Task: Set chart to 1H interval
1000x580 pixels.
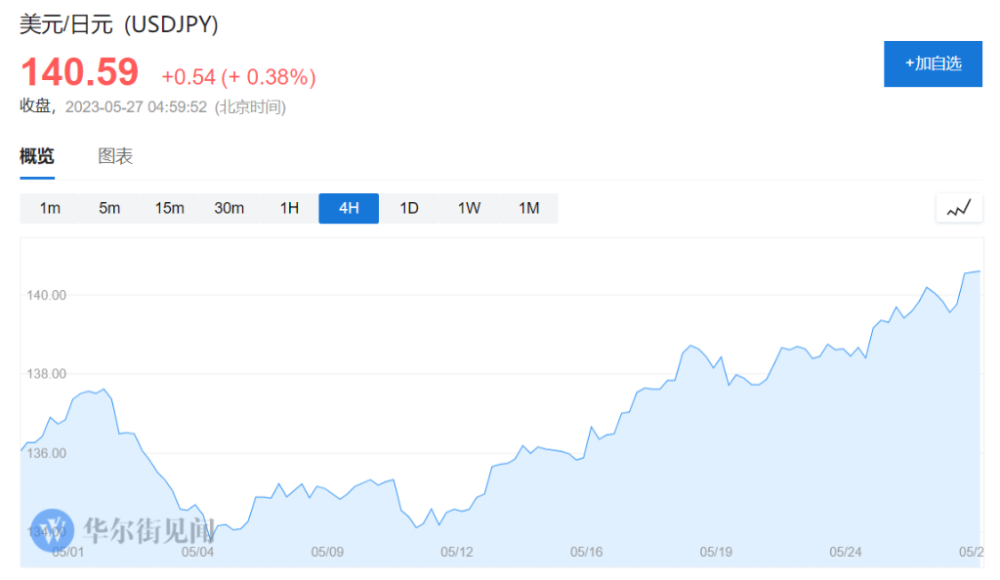Action: coord(289,208)
